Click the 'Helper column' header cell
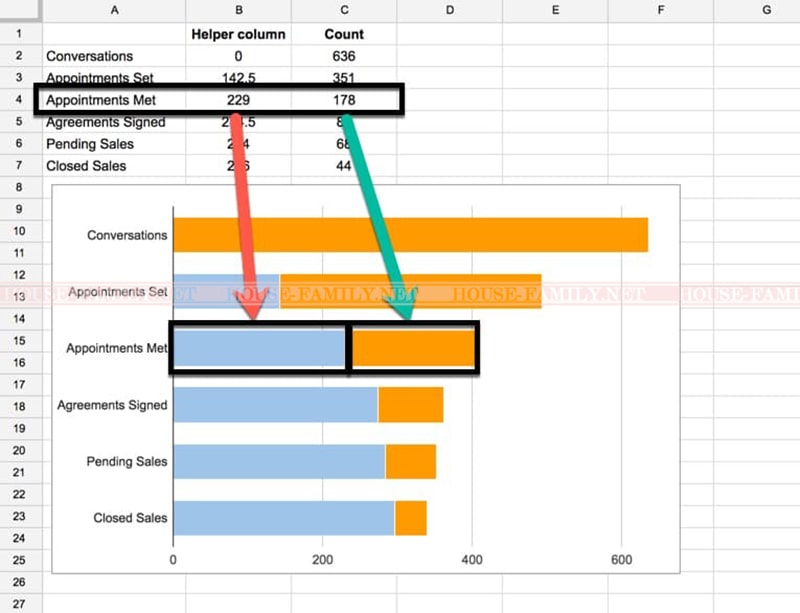 (x=238, y=34)
